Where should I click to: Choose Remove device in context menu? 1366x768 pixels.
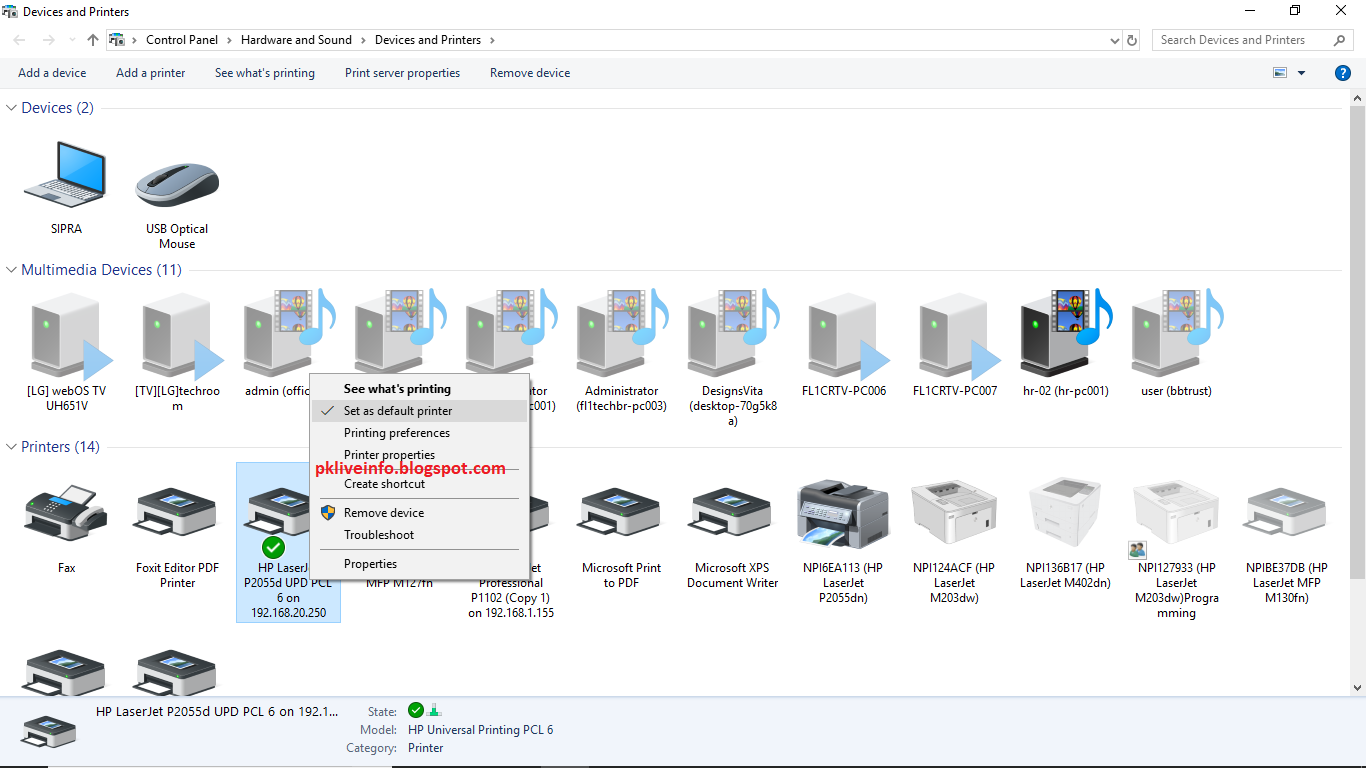tap(419, 513)
